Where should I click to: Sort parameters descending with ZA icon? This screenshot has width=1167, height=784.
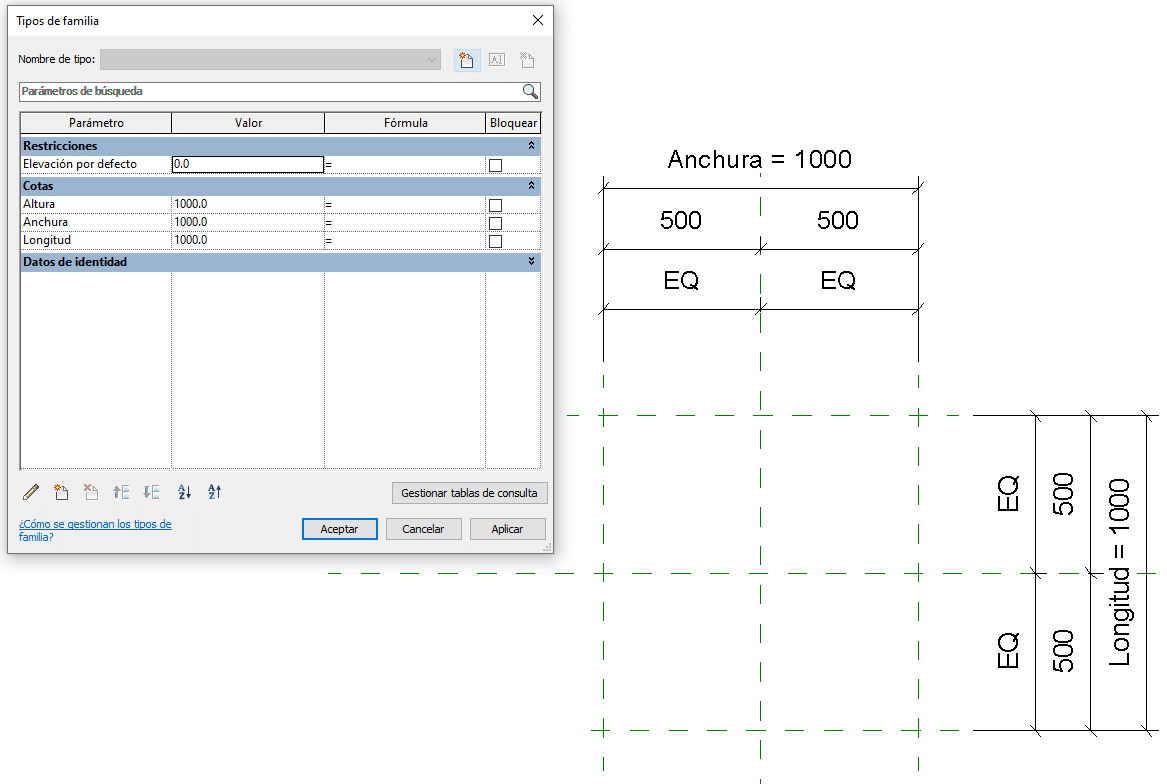215,491
